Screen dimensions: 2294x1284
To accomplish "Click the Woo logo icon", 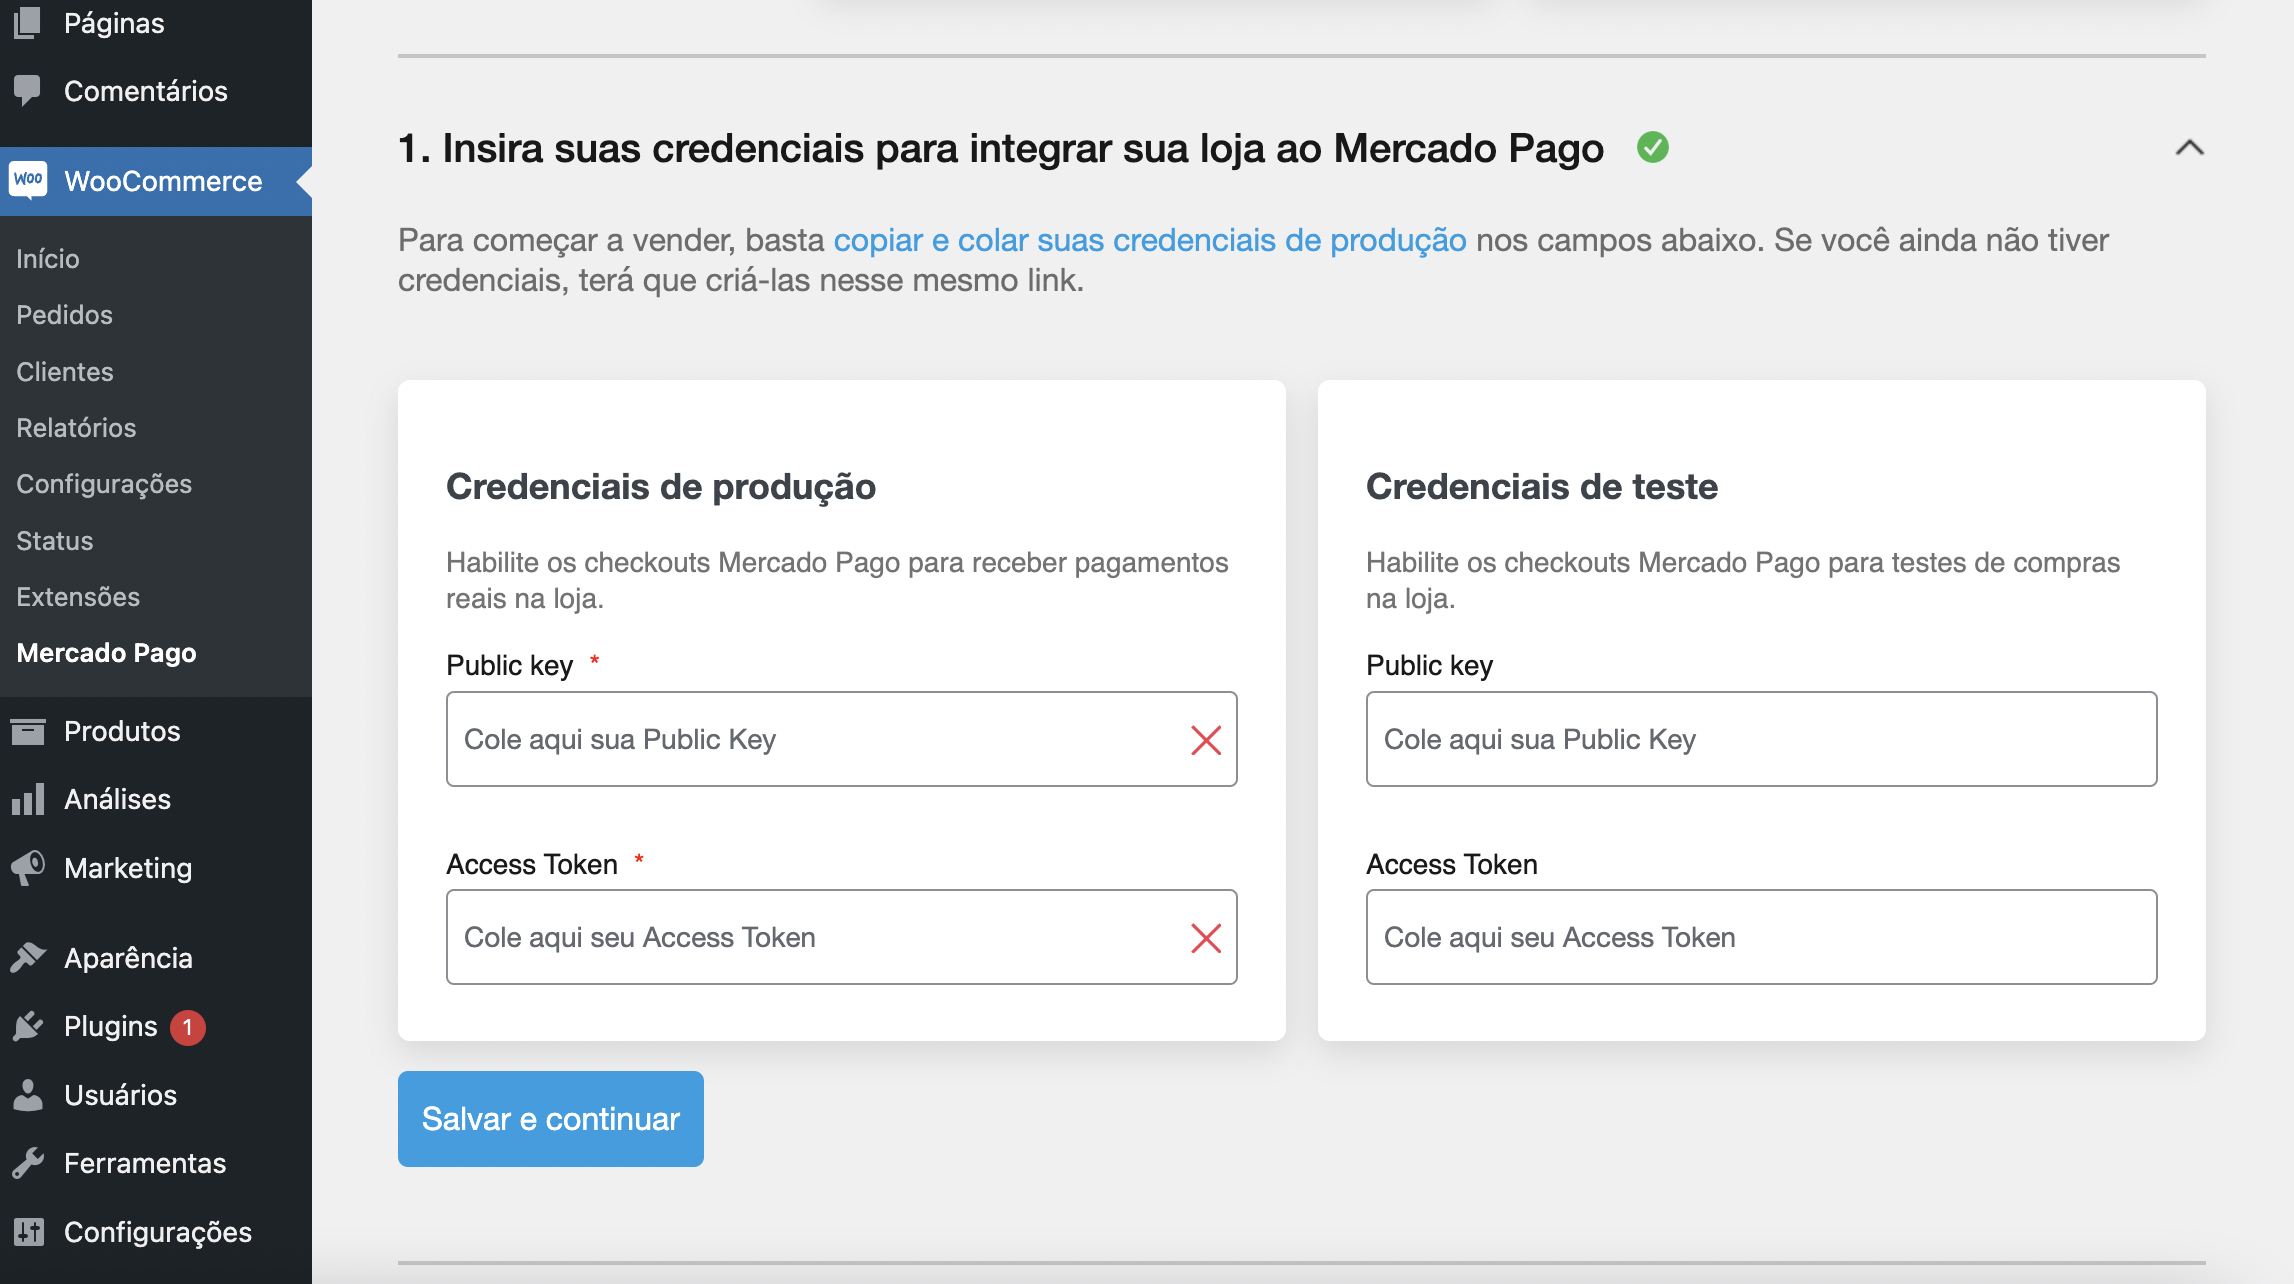I will pyautogui.click(x=28, y=180).
